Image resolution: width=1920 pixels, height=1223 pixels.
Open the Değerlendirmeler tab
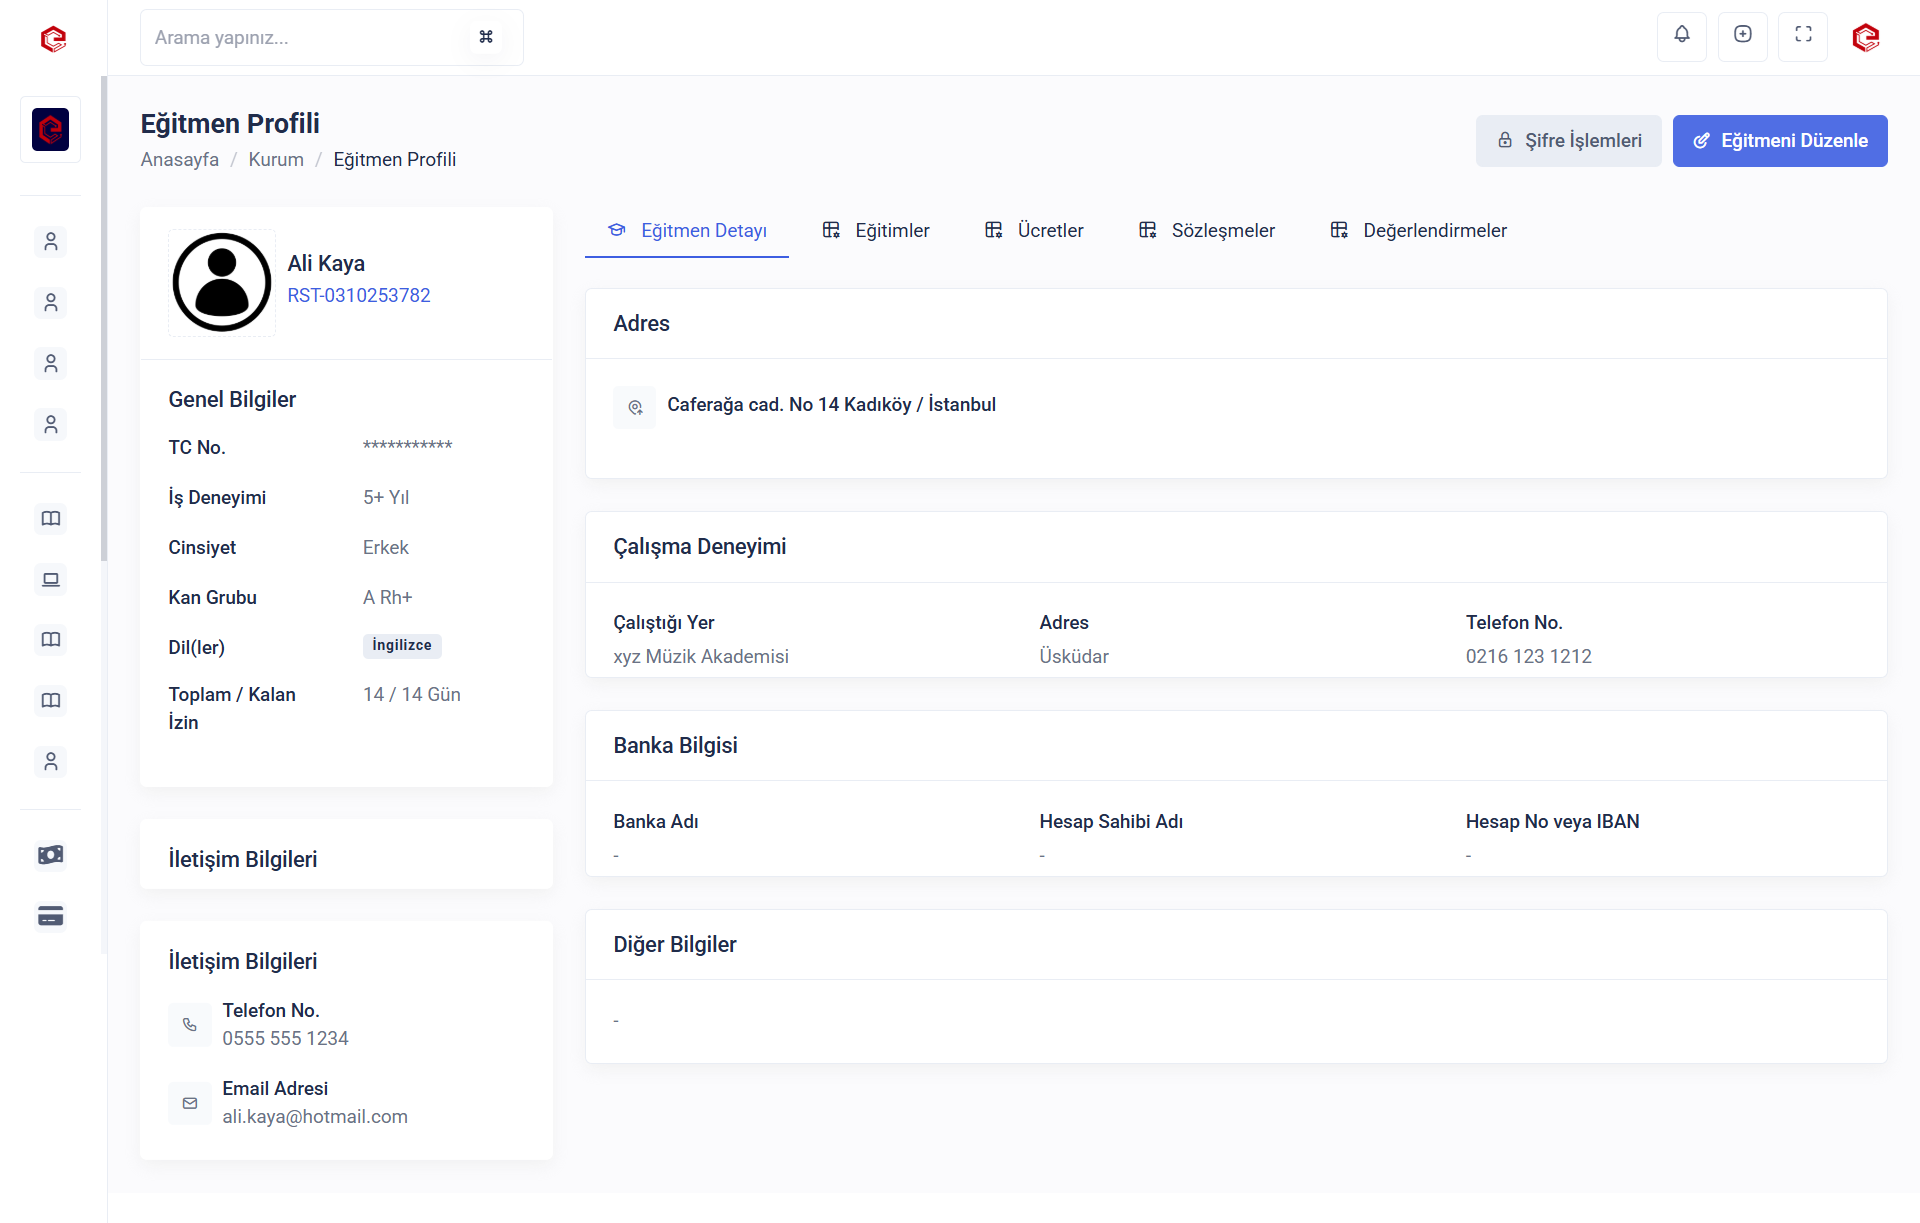[x=1418, y=231]
